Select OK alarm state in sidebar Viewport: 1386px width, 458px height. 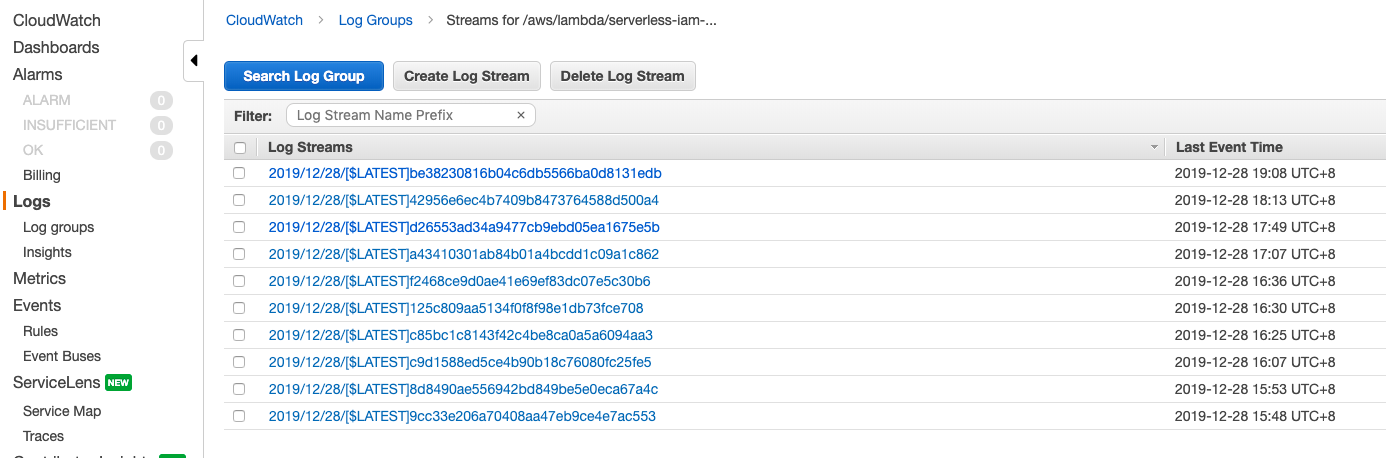[x=33, y=150]
